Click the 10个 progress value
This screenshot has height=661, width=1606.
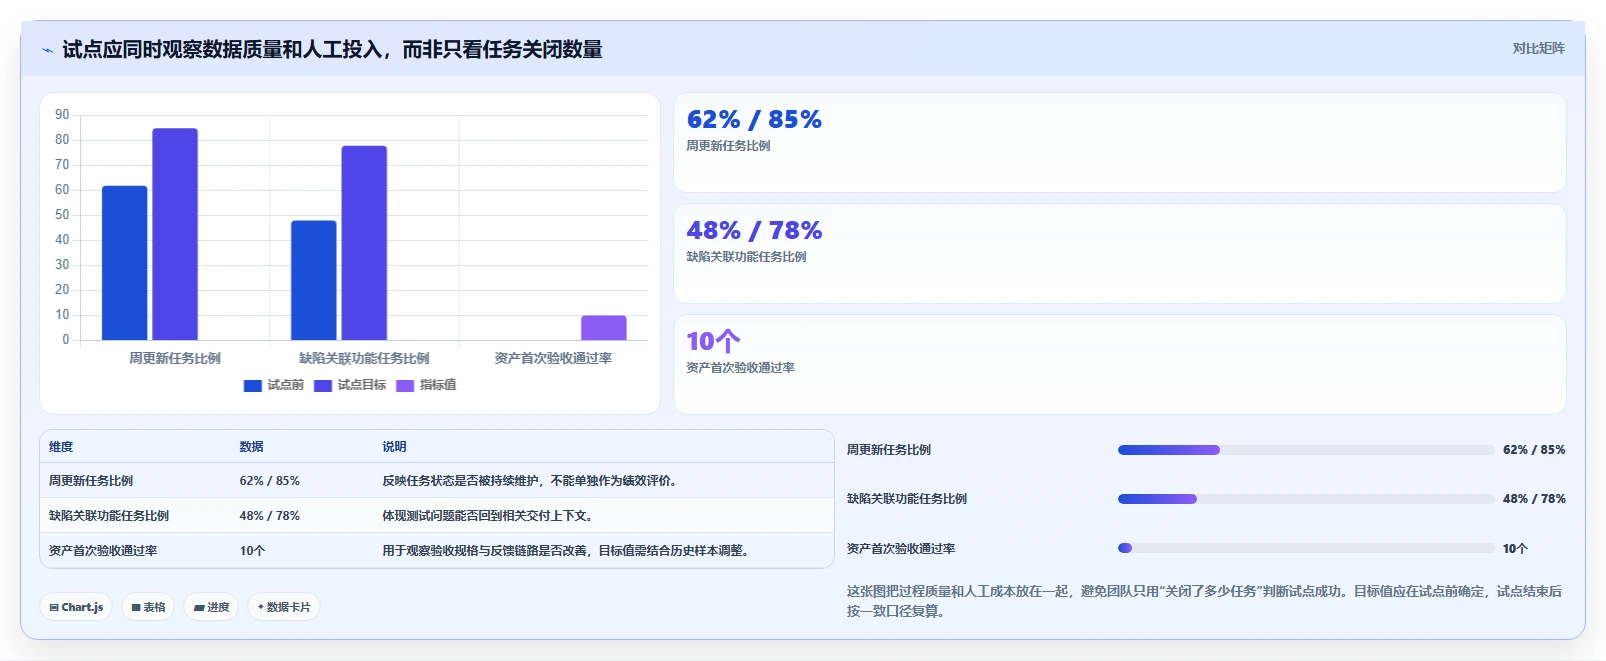point(1515,549)
